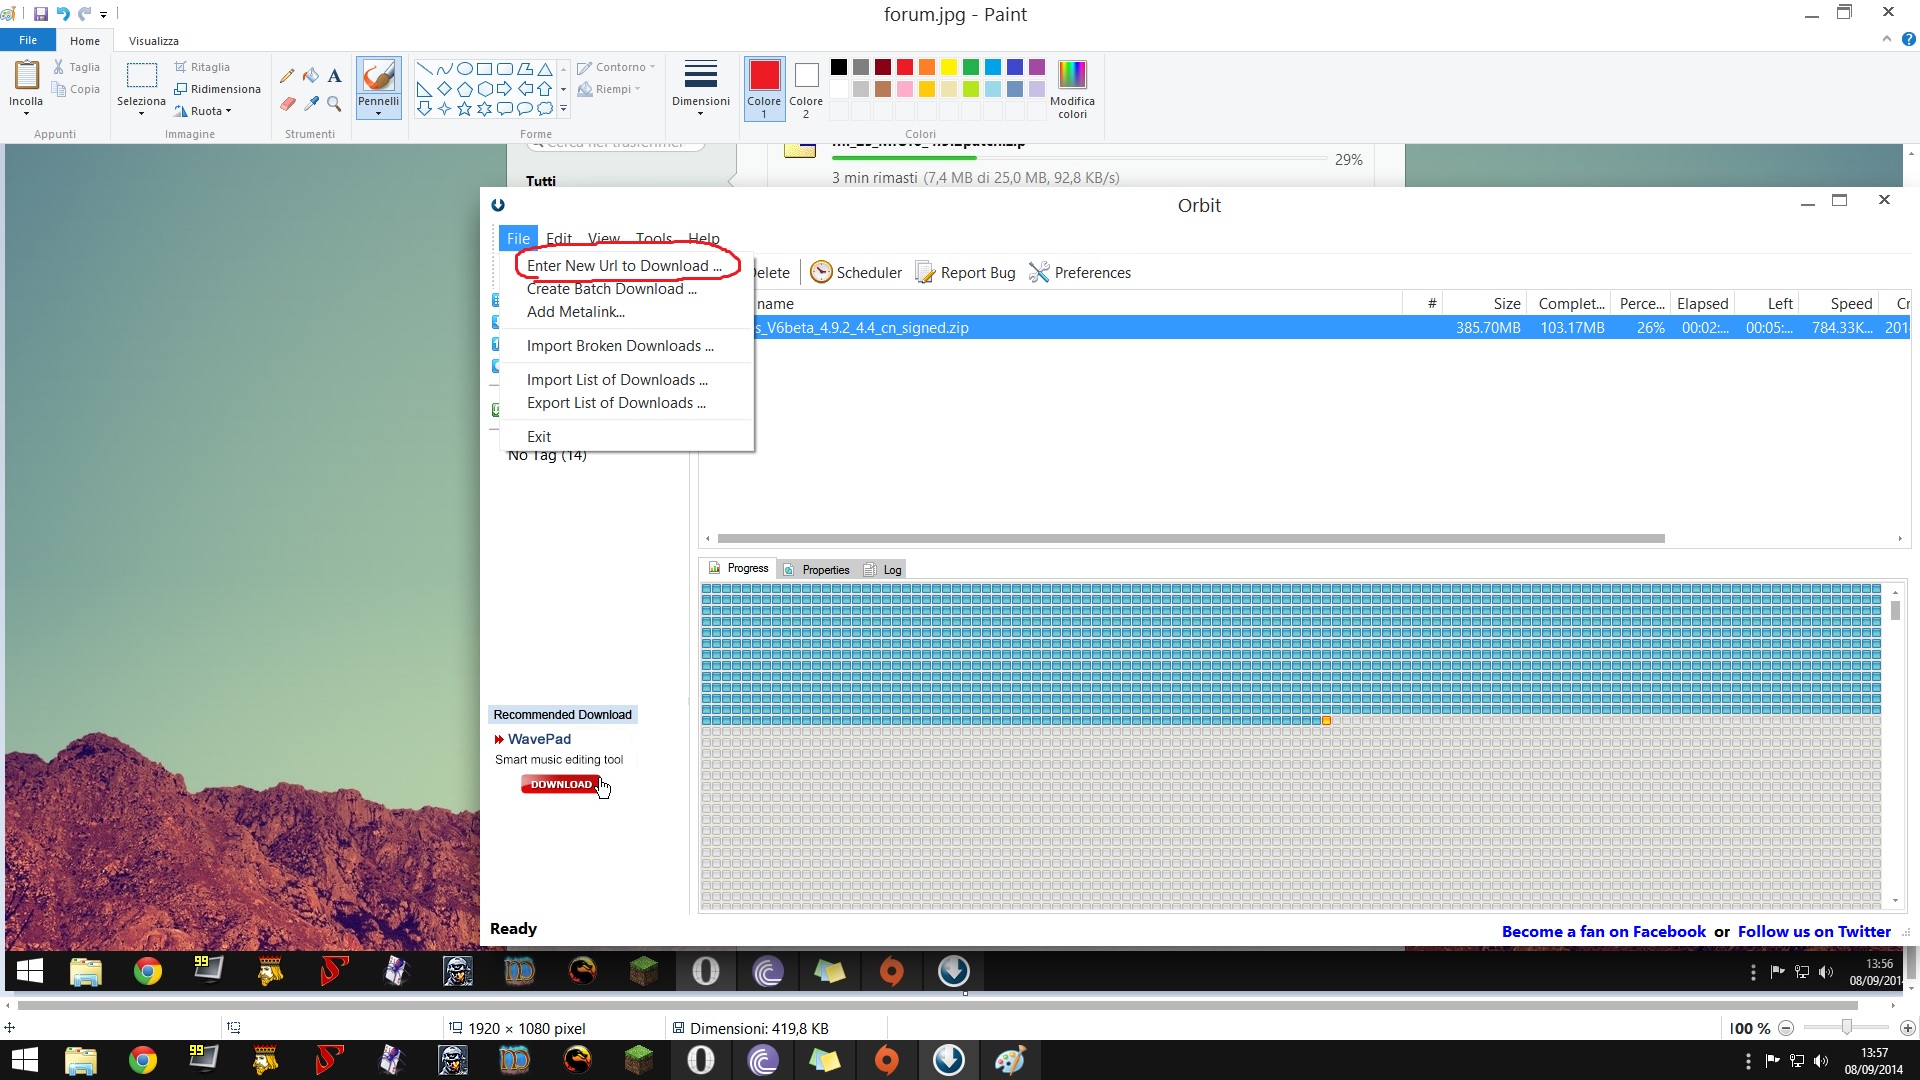The height and width of the screenshot is (1080, 1920).
Task: Undo the last Paint action
Action: tap(62, 14)
